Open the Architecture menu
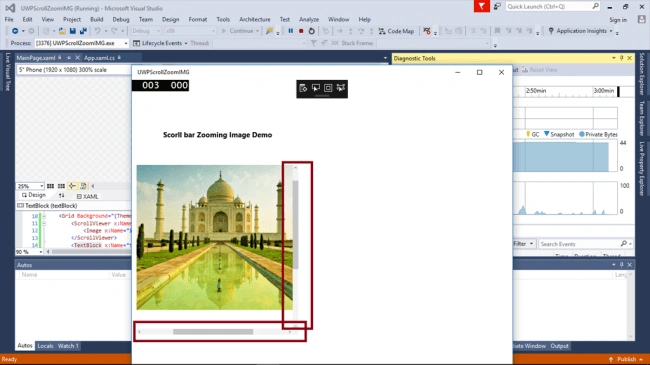This screenshot has width=650, height=365. tap(255, 19)
